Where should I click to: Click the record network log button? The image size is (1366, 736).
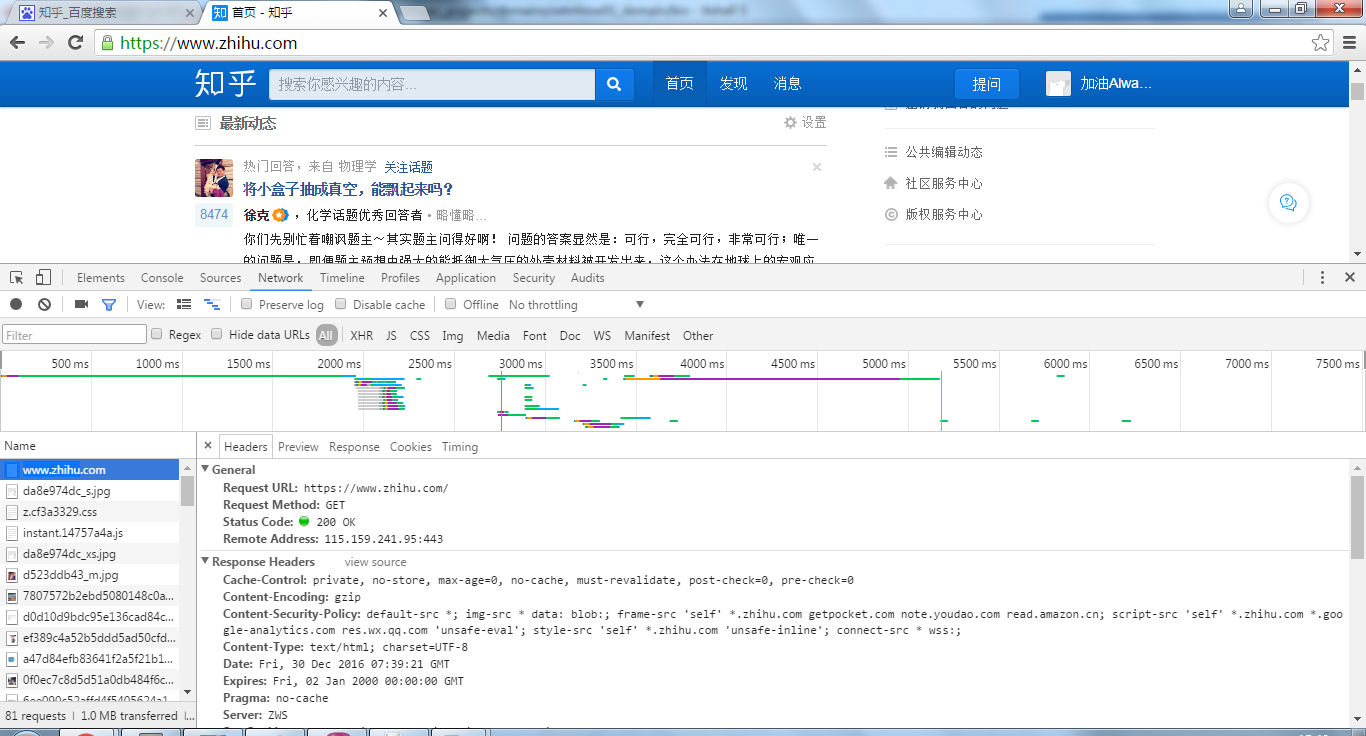point(16,305)
